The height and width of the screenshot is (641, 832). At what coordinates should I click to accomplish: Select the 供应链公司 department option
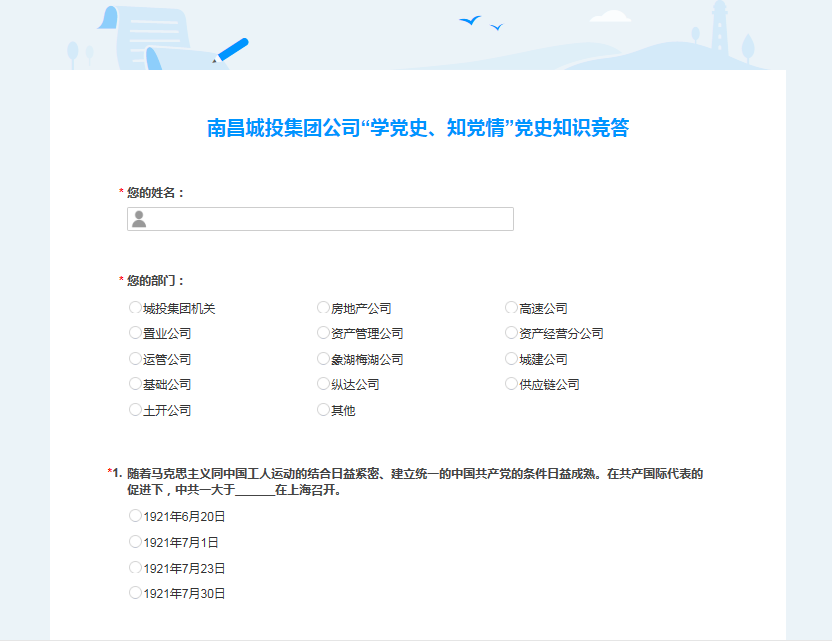coord(510,384)
